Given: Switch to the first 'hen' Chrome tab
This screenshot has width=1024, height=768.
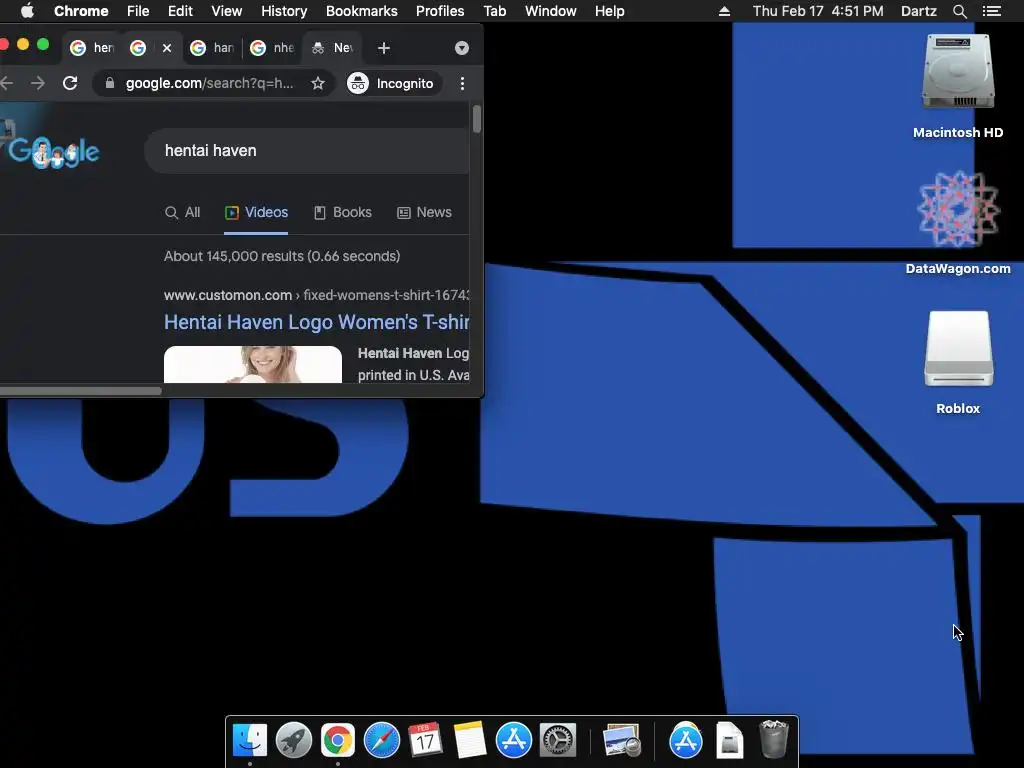Looking at the screenshot, I should (x=92, y=48).
